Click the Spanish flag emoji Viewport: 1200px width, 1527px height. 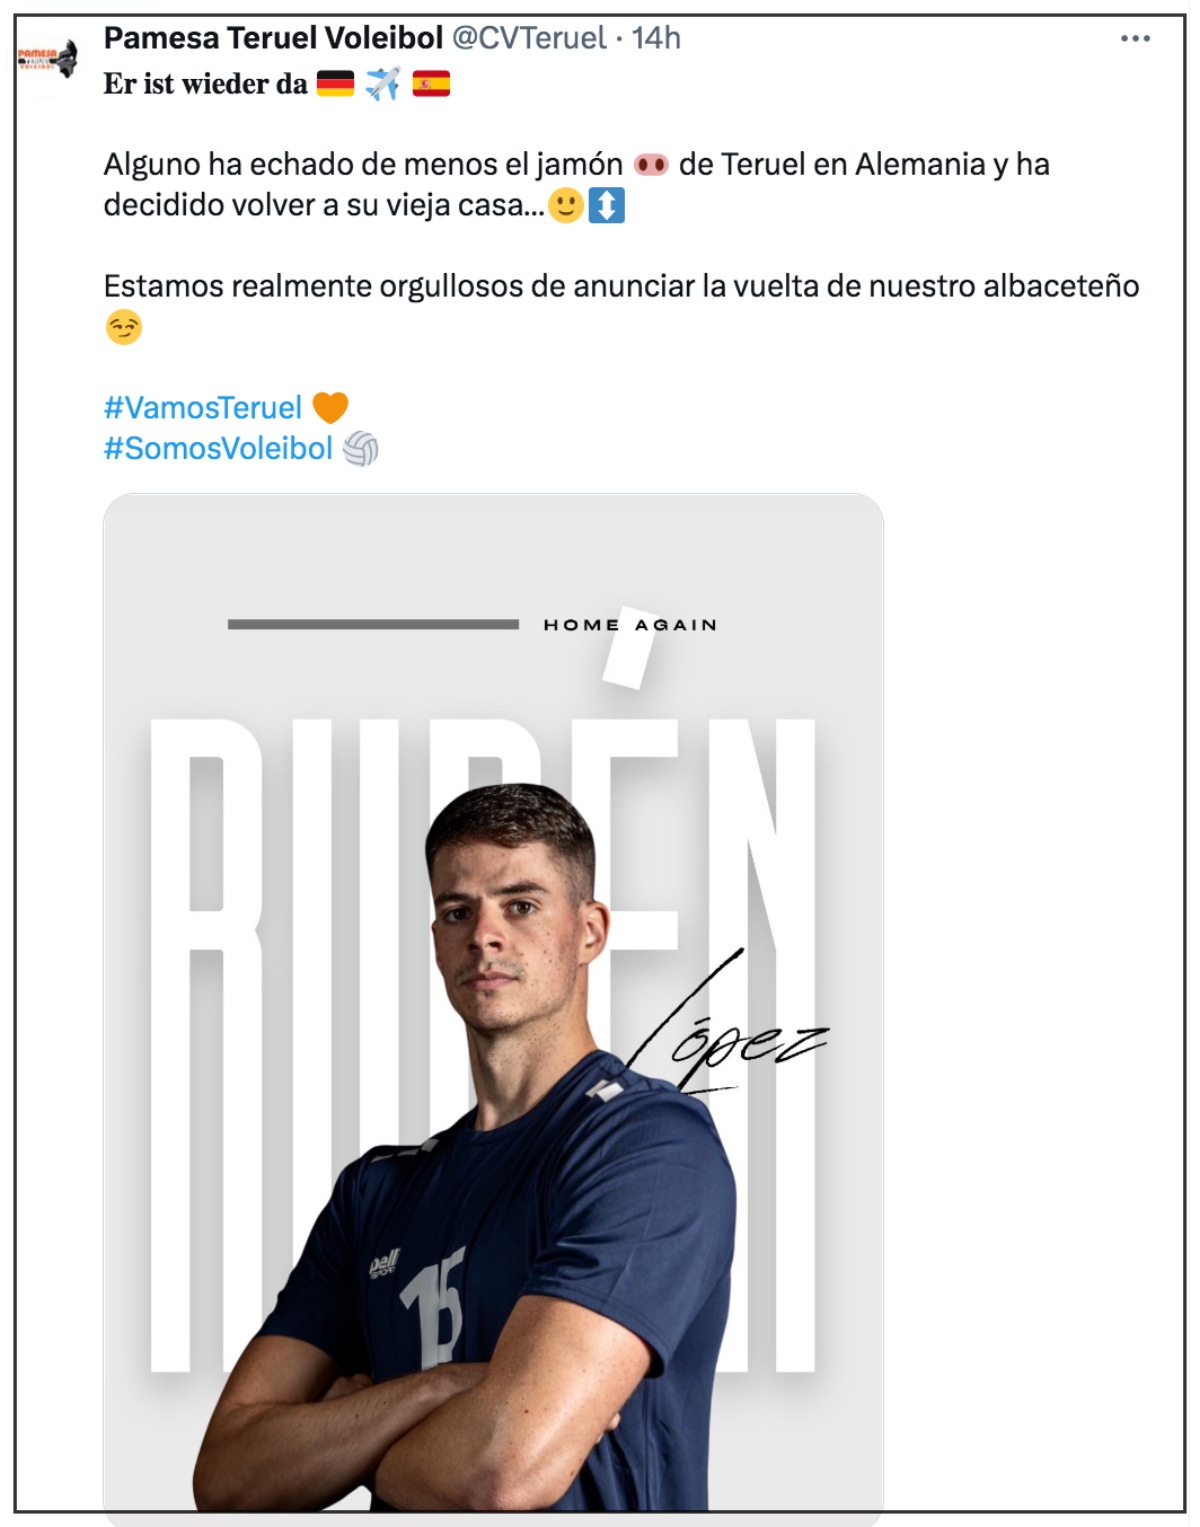tap(431, 84)
